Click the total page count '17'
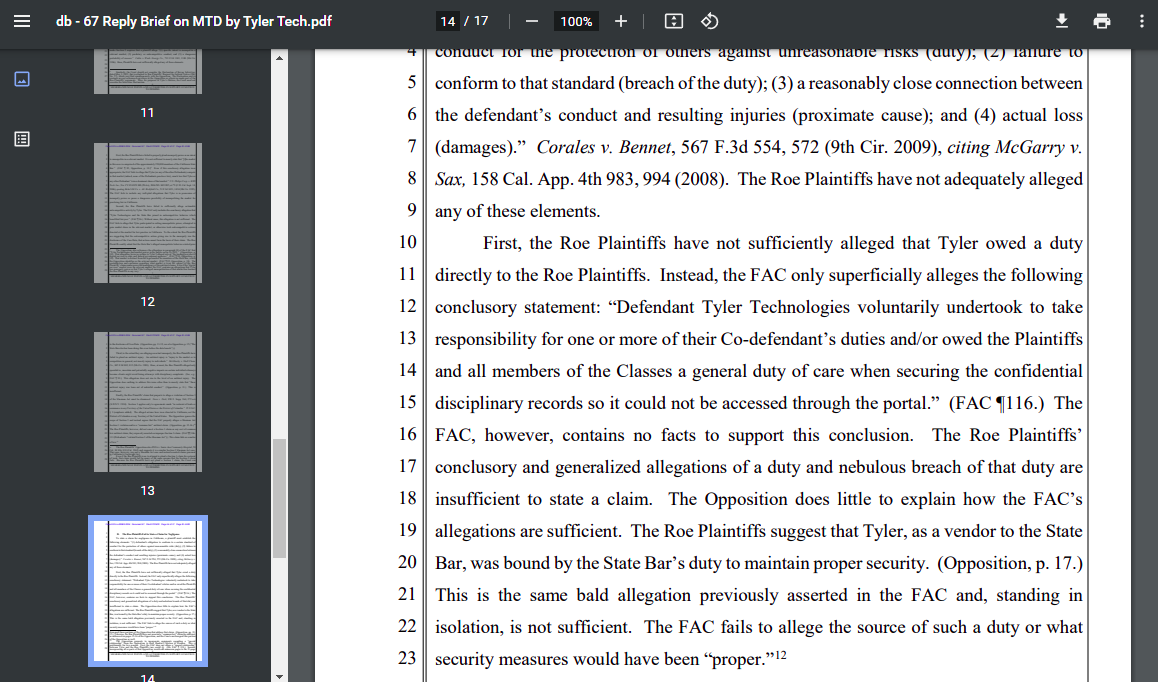The image size is (1158, 682). point(481,21)
